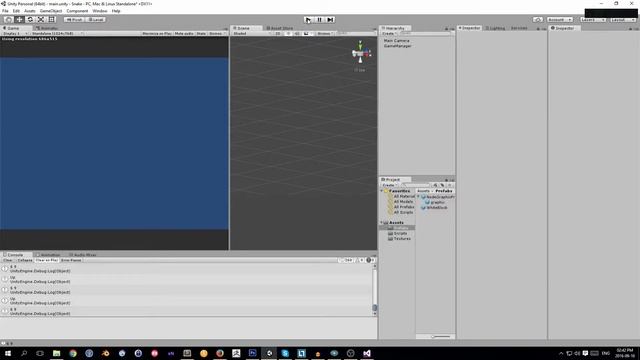Open the Edit menu

tap(16, 11)
